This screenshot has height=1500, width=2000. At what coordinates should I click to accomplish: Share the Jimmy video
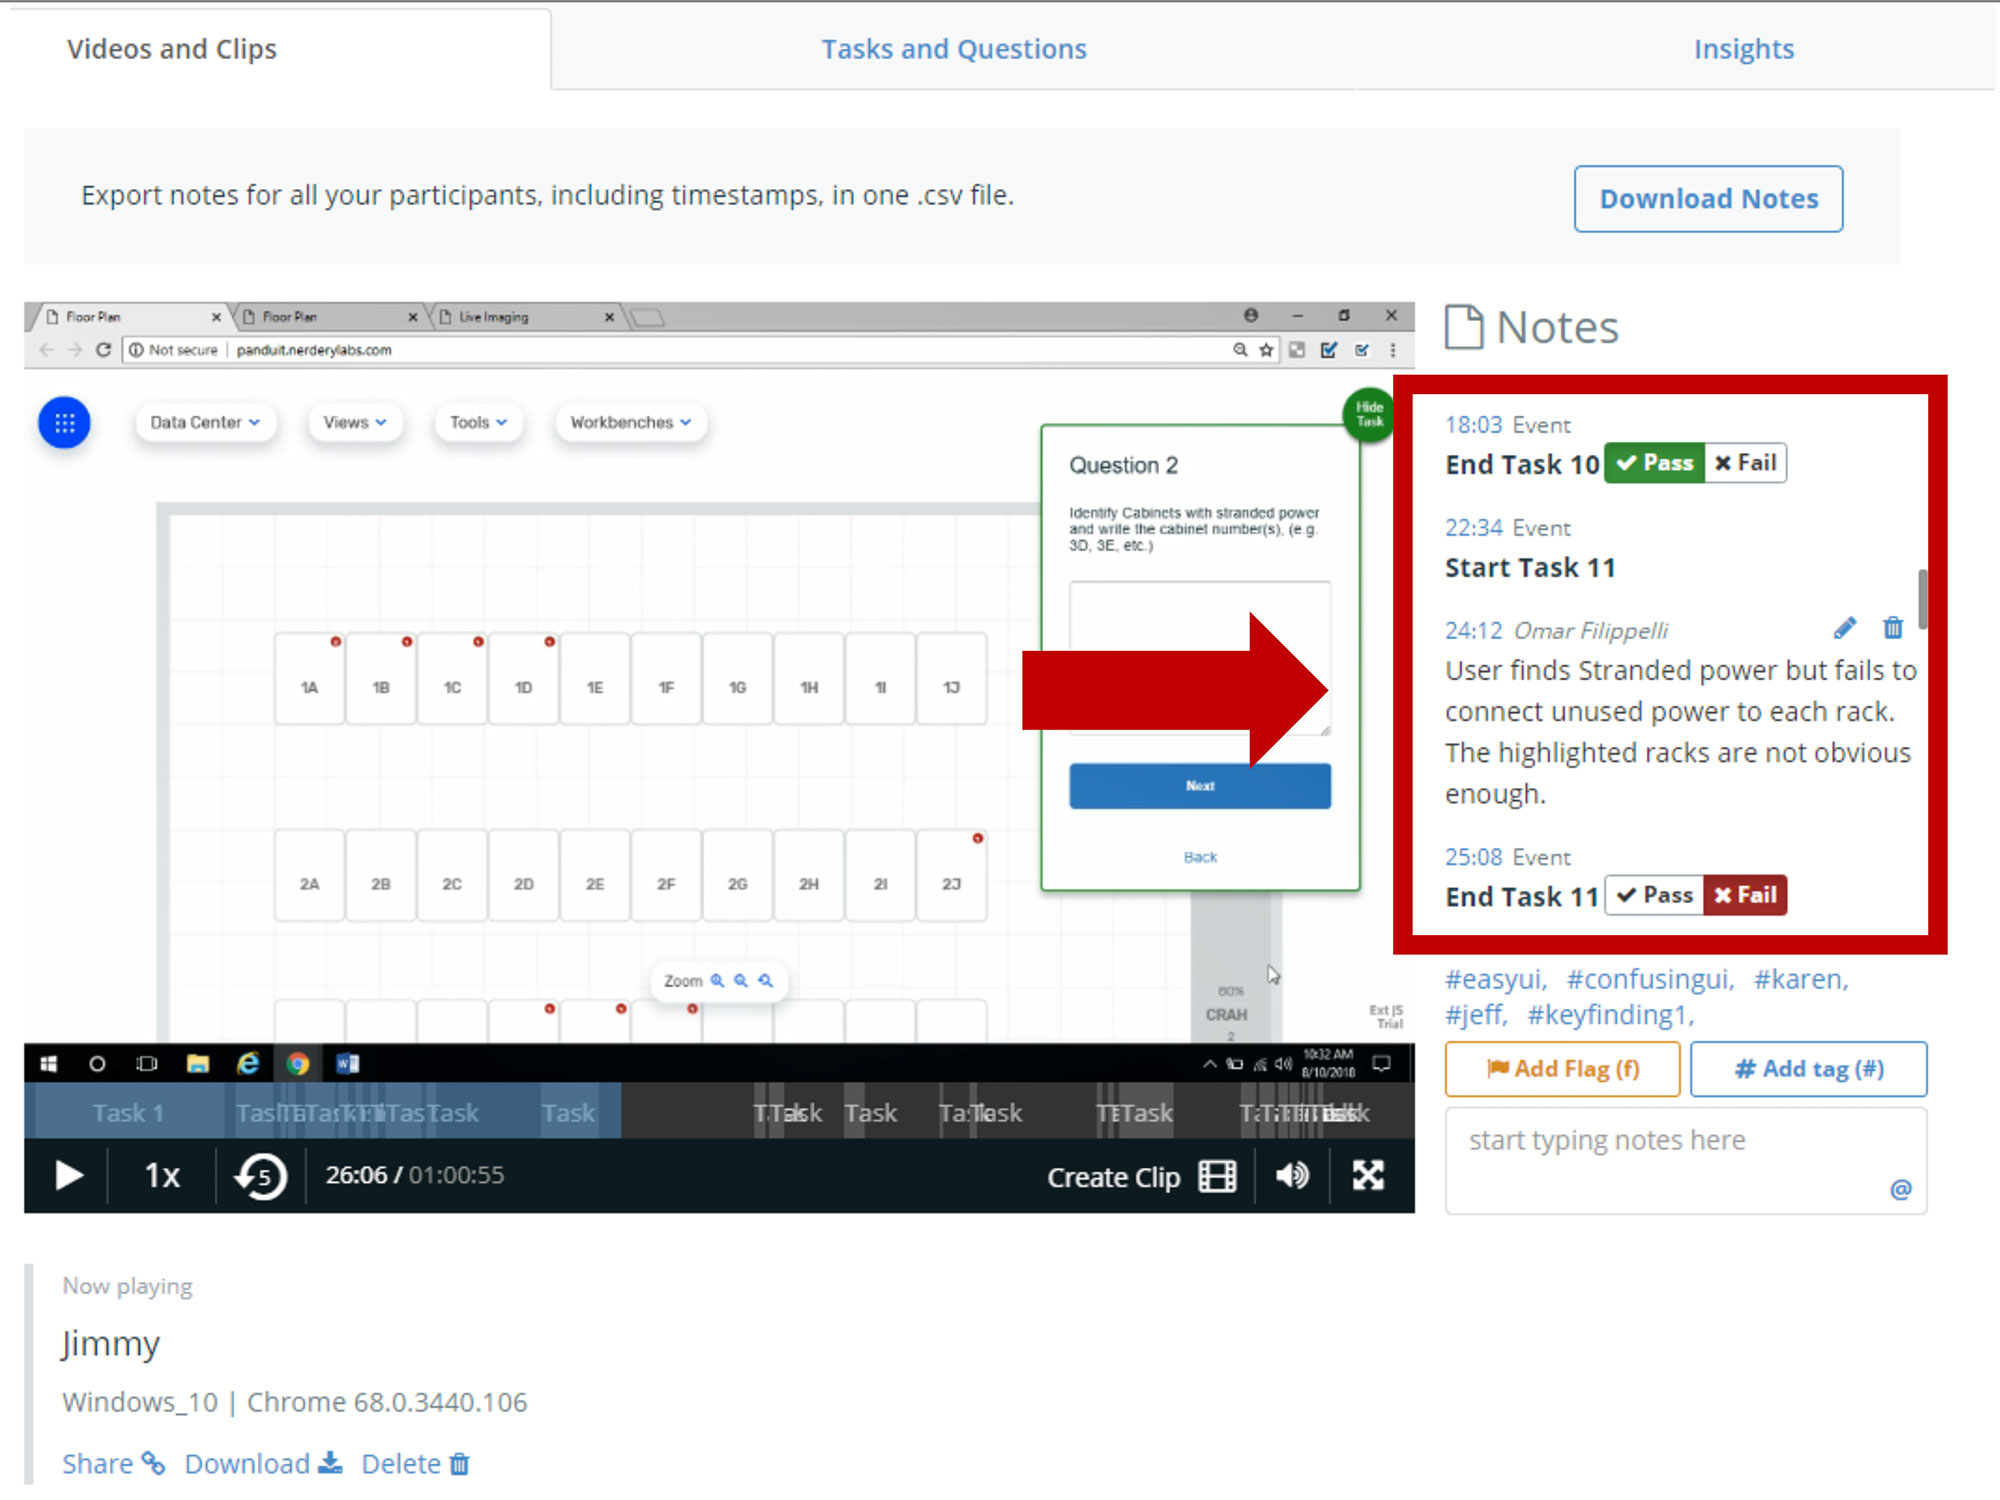113,1464
